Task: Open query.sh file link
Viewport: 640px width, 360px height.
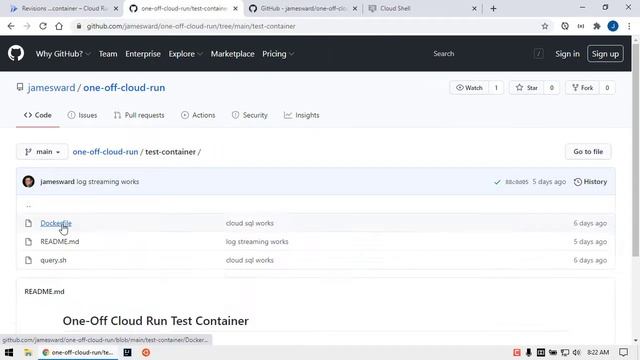Action: [53, 260]
